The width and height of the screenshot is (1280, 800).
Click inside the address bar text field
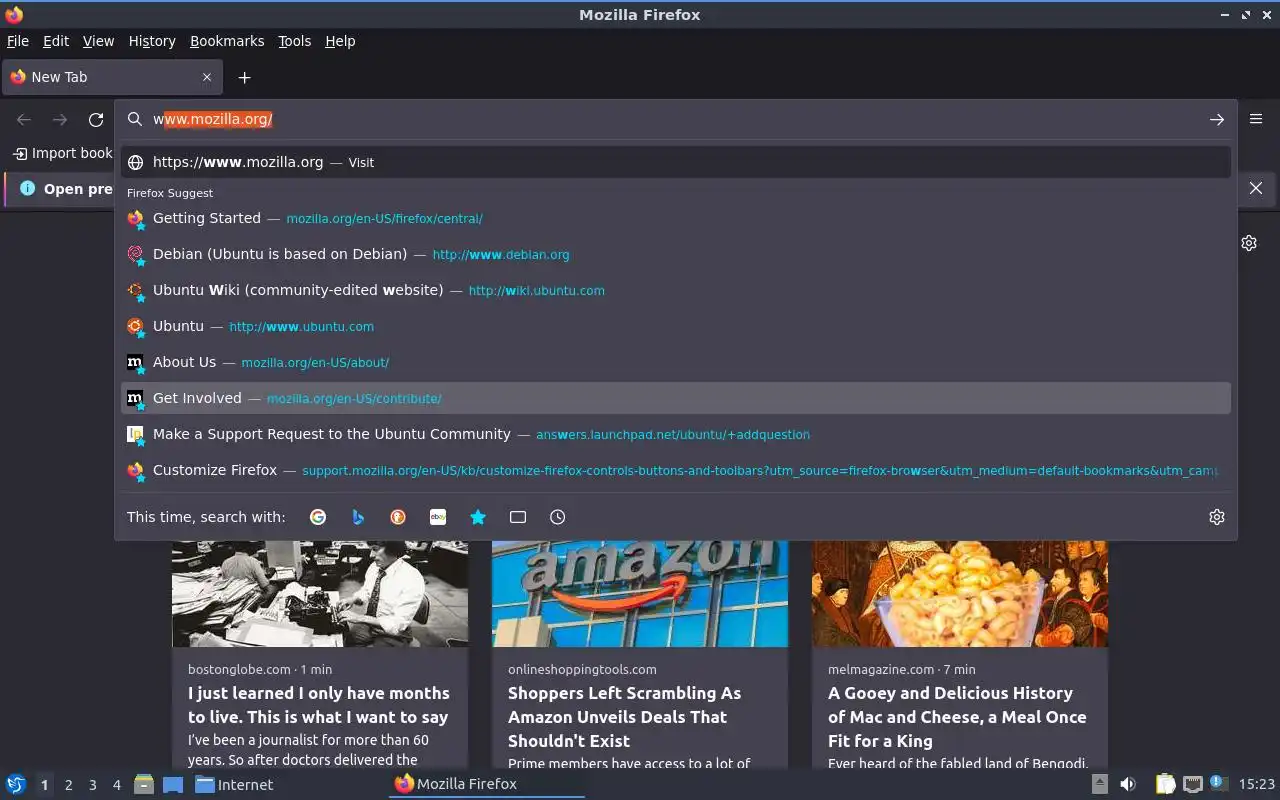676,119
